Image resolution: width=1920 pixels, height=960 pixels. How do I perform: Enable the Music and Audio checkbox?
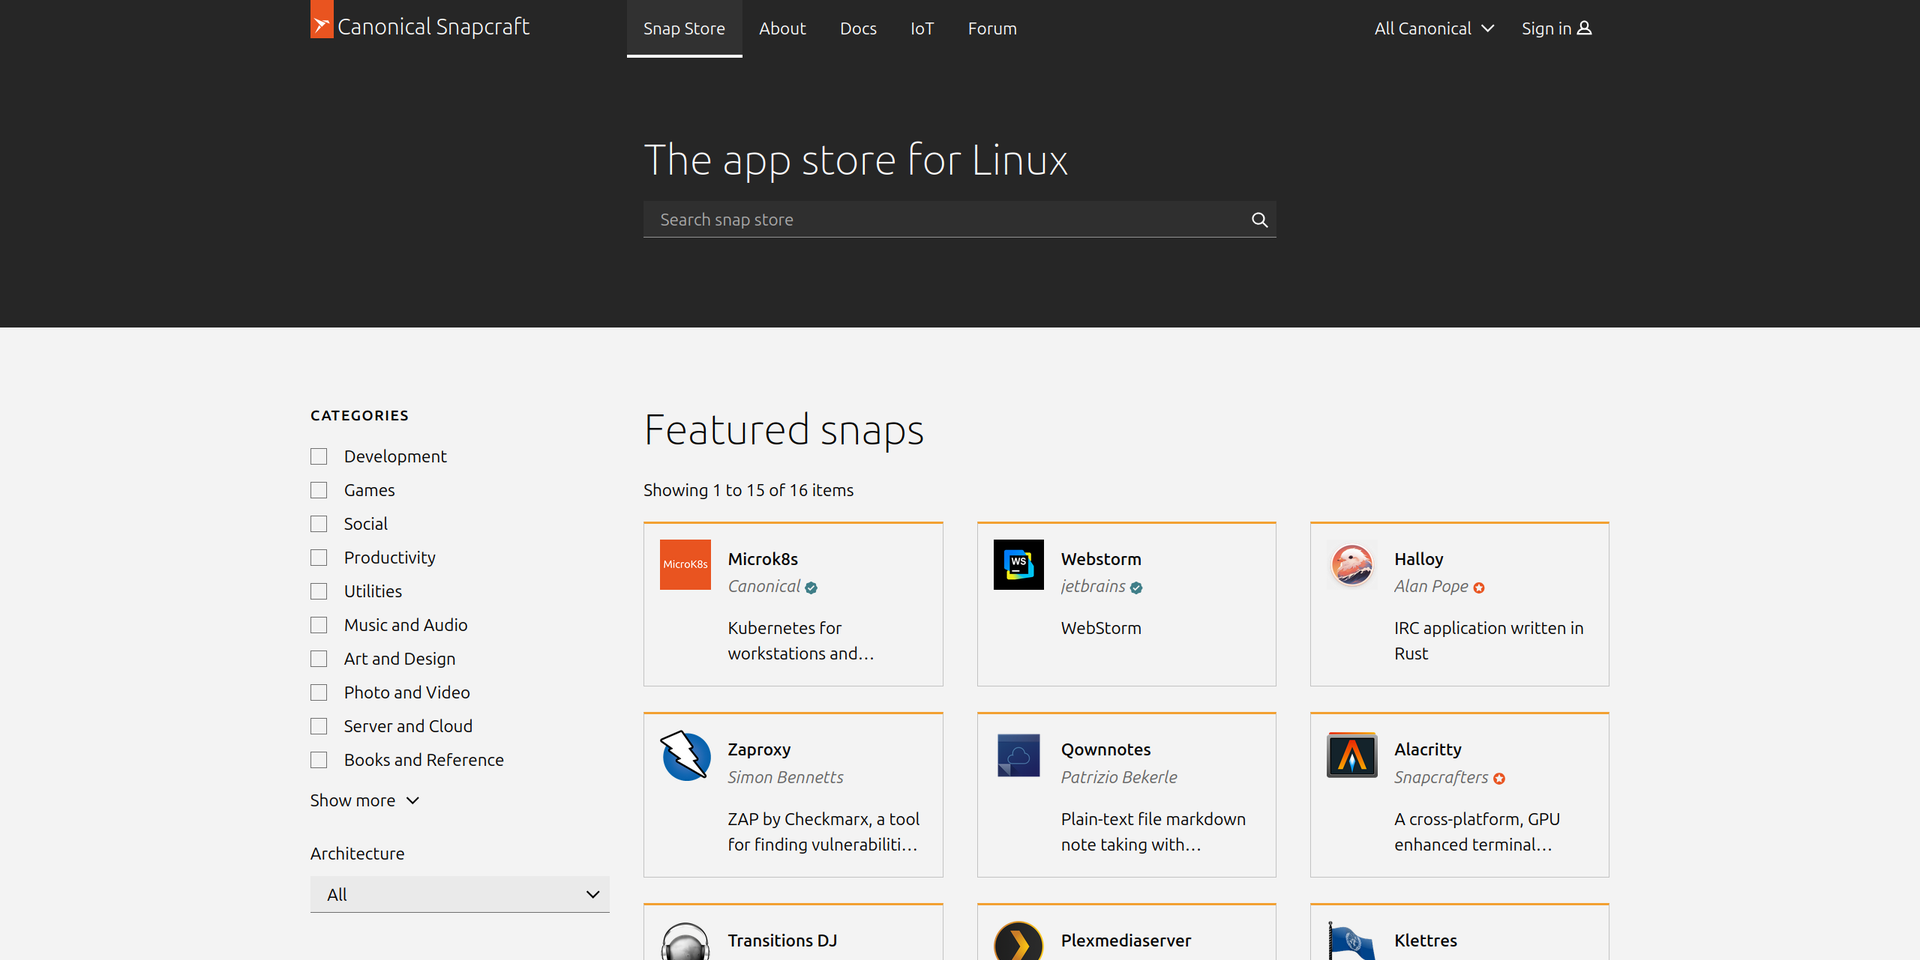pos(319,625)
